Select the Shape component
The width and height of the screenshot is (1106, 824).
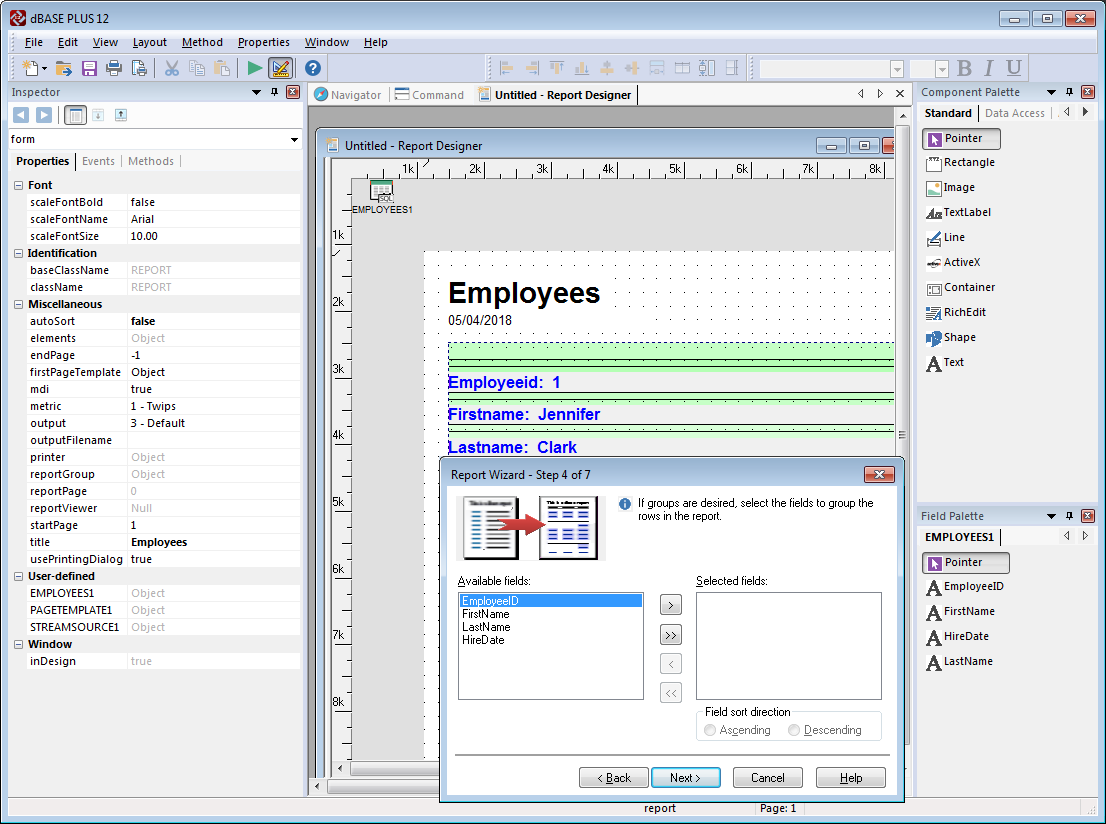point(951,338)
